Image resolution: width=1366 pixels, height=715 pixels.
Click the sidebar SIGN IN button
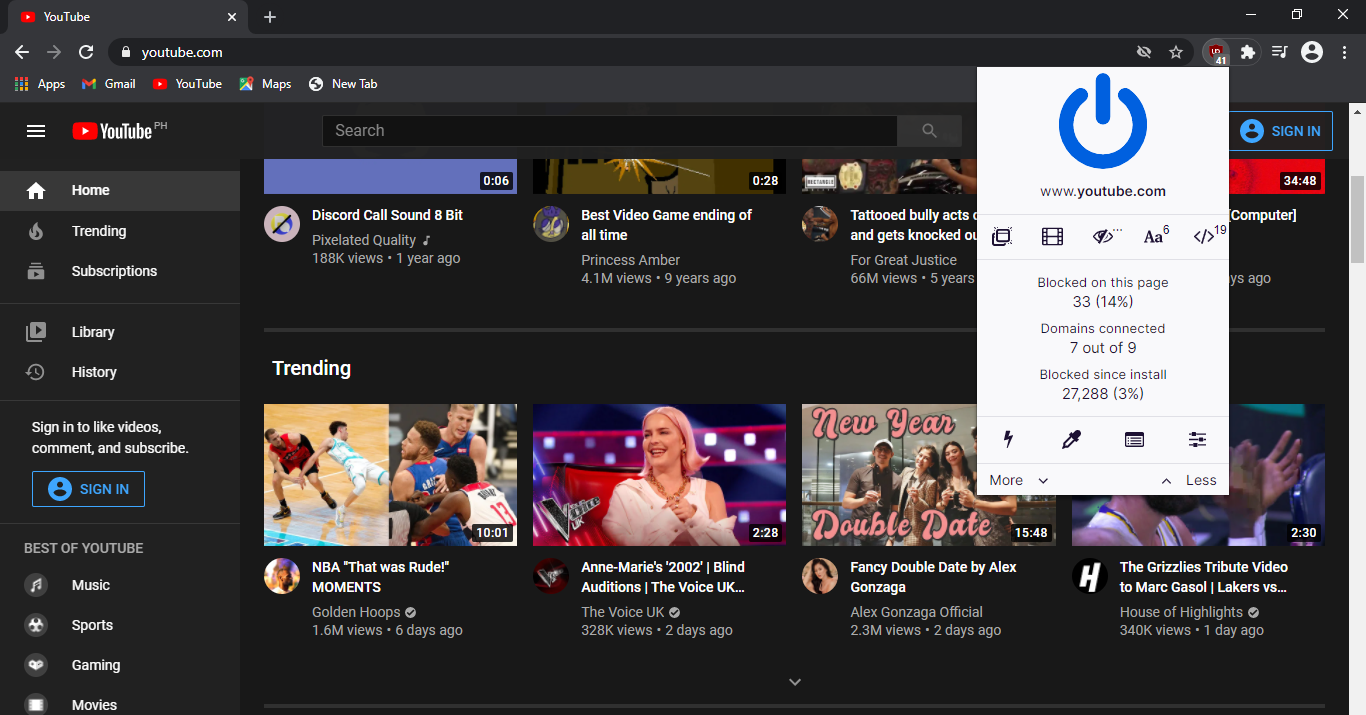tap(88, 489)
